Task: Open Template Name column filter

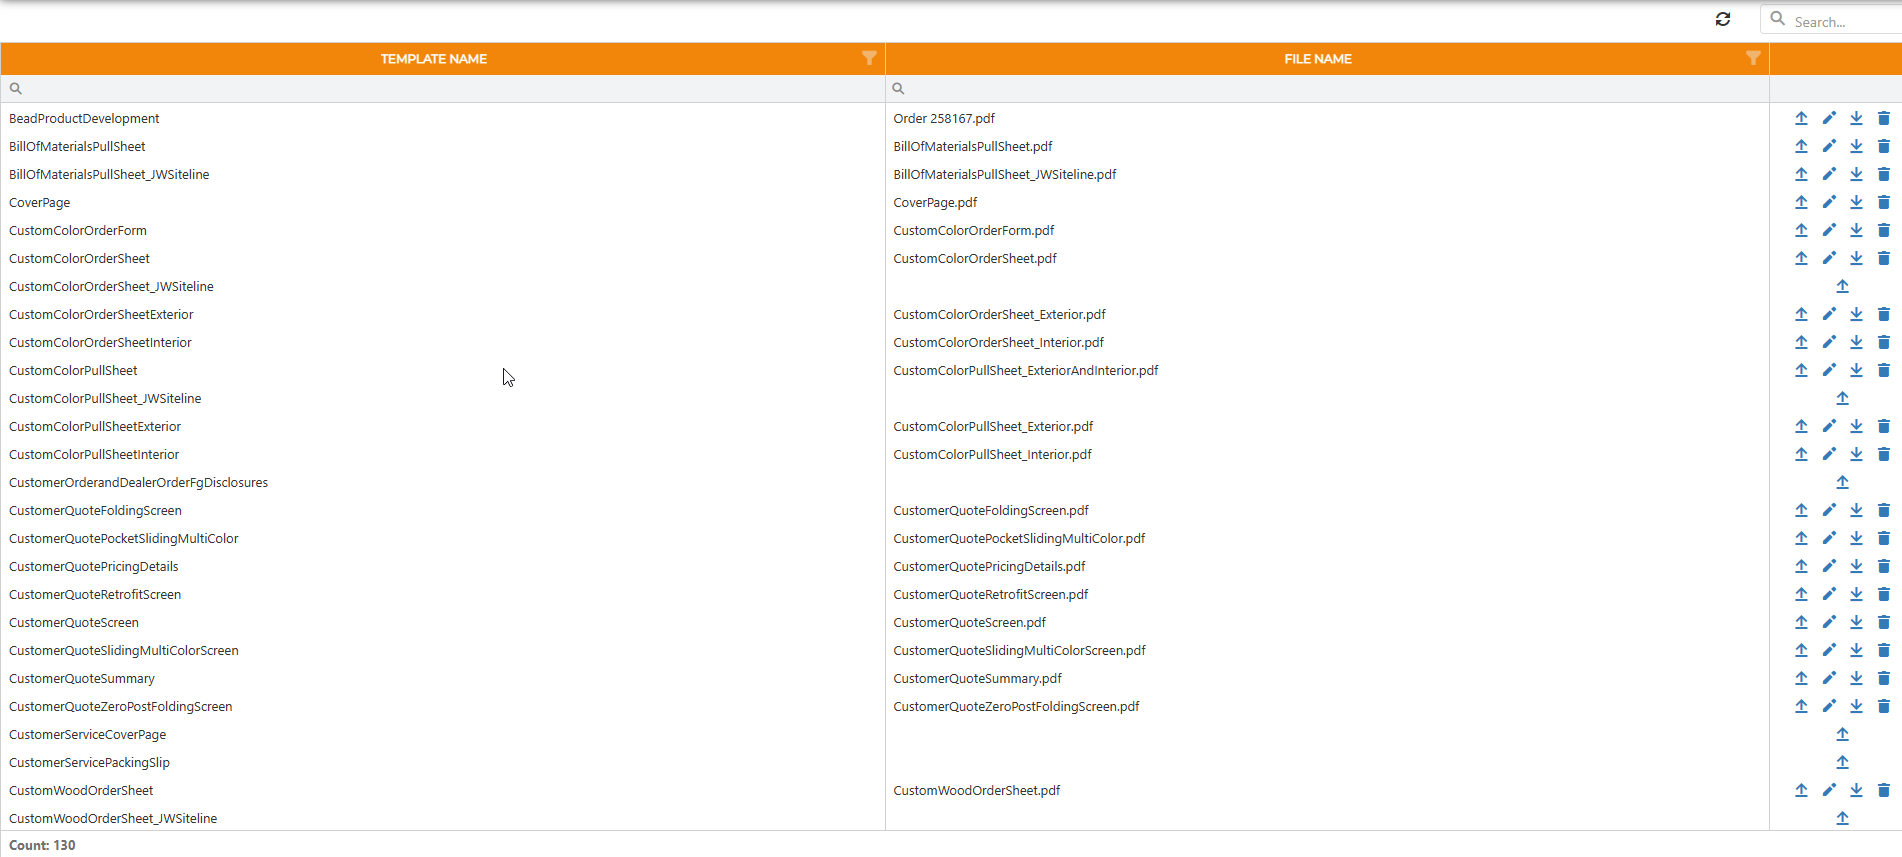Action: [x=869, y=58]
